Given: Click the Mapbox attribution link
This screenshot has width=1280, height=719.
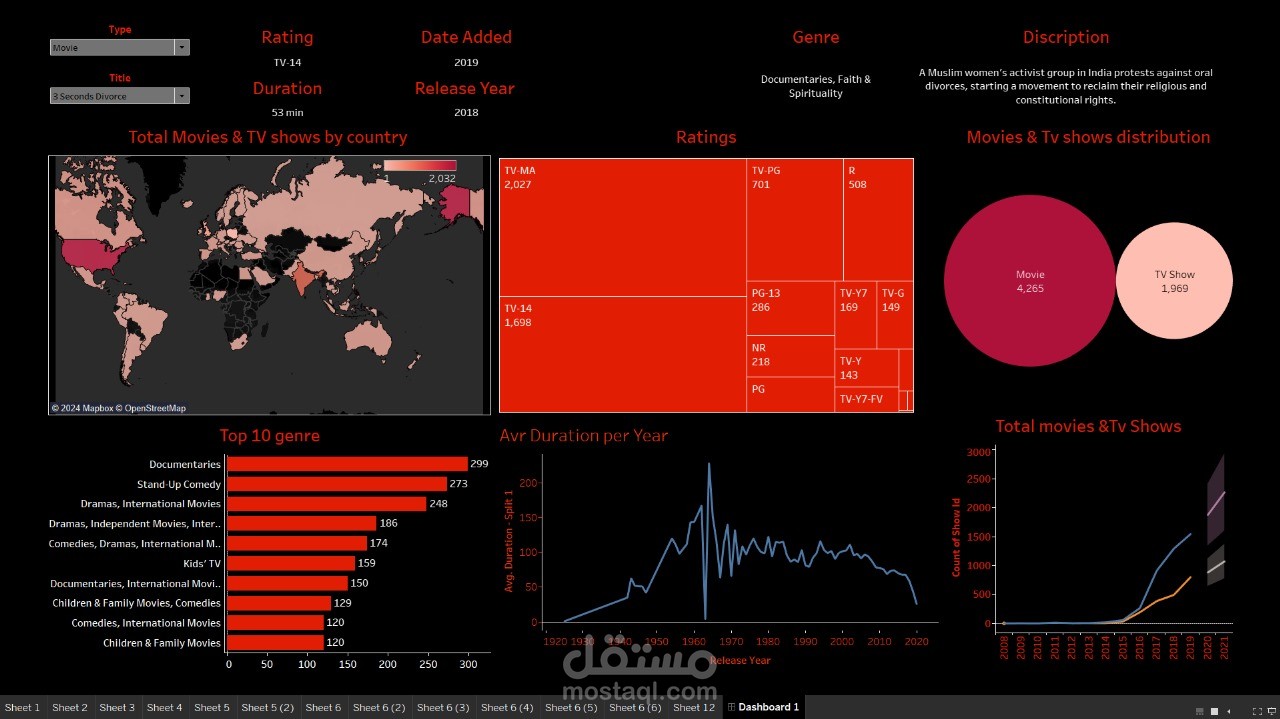Looking at the screenshot, I should tap(84, 406).
